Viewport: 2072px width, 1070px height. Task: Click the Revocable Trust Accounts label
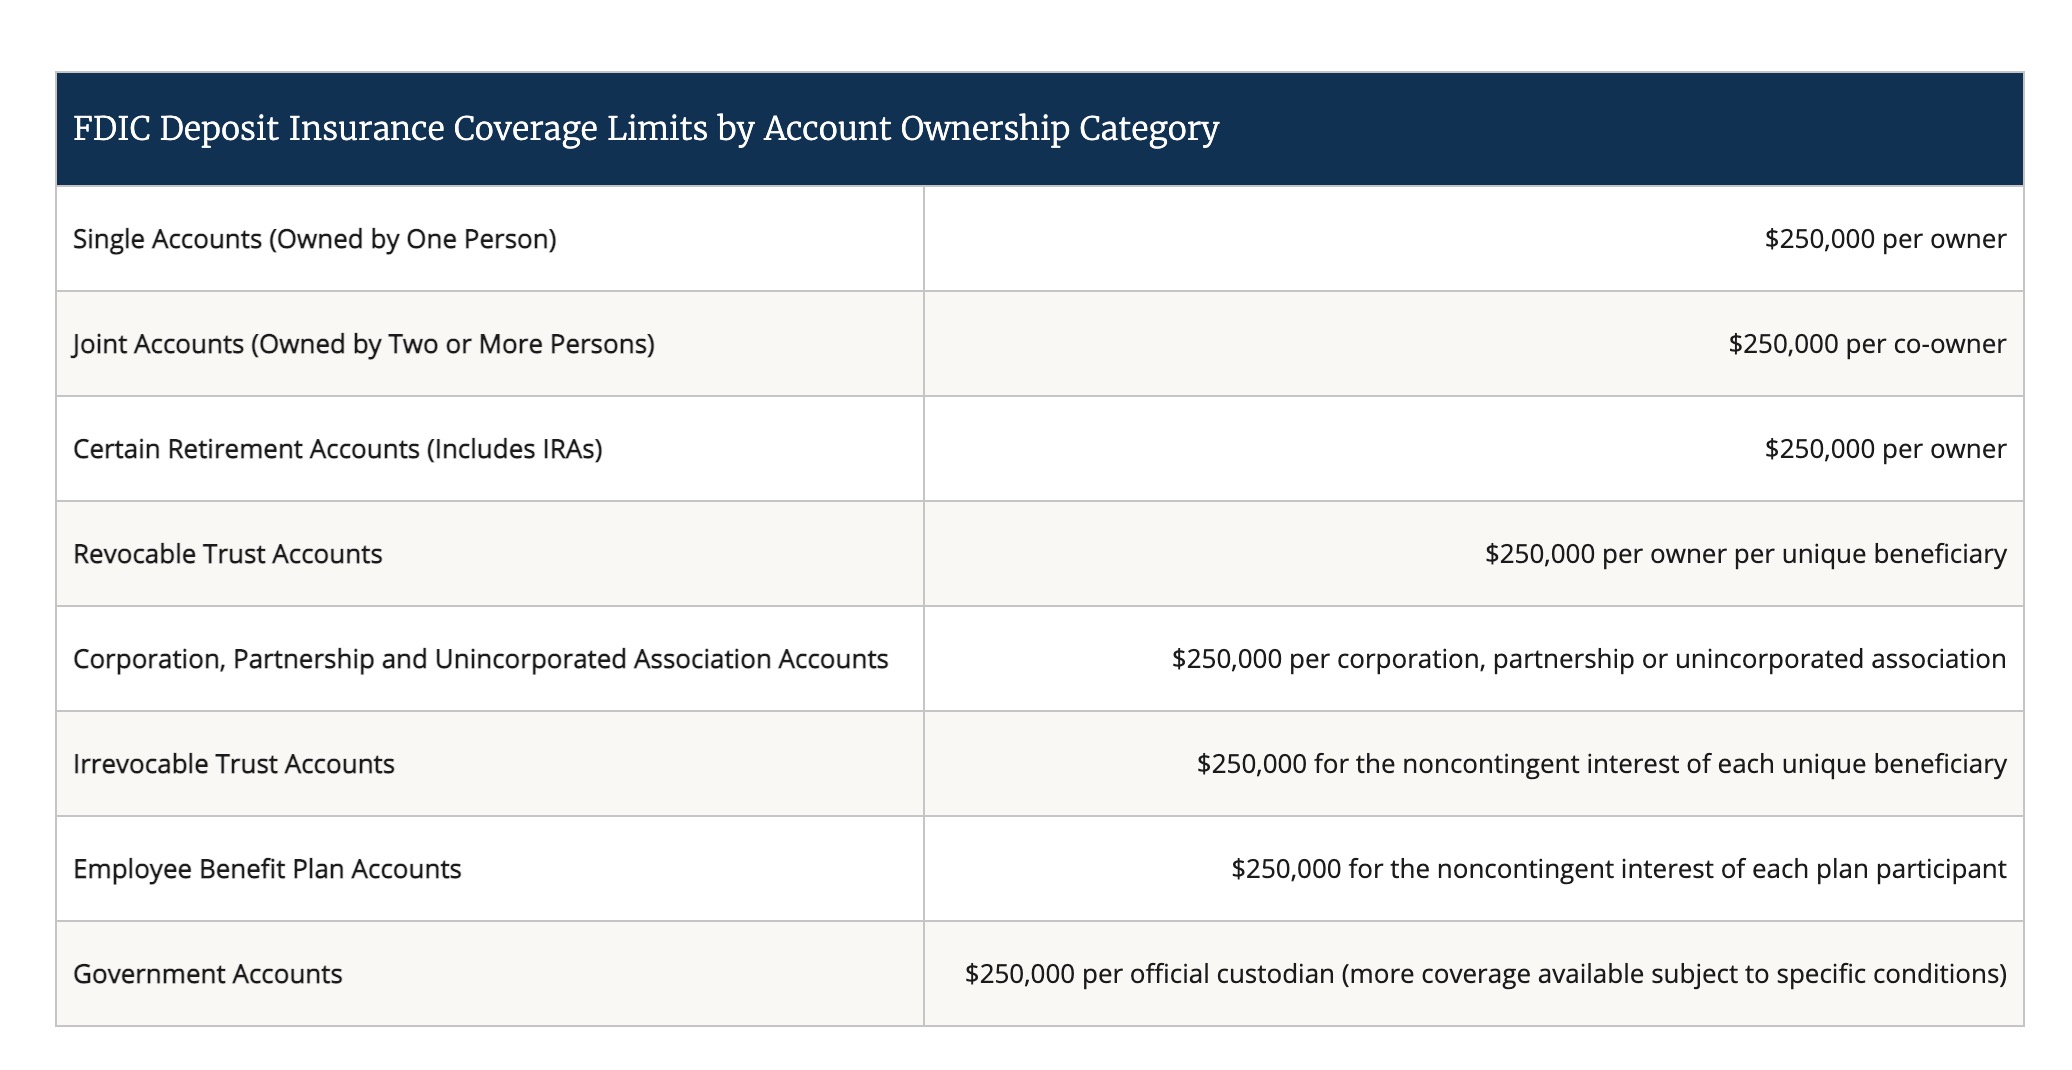228,554
